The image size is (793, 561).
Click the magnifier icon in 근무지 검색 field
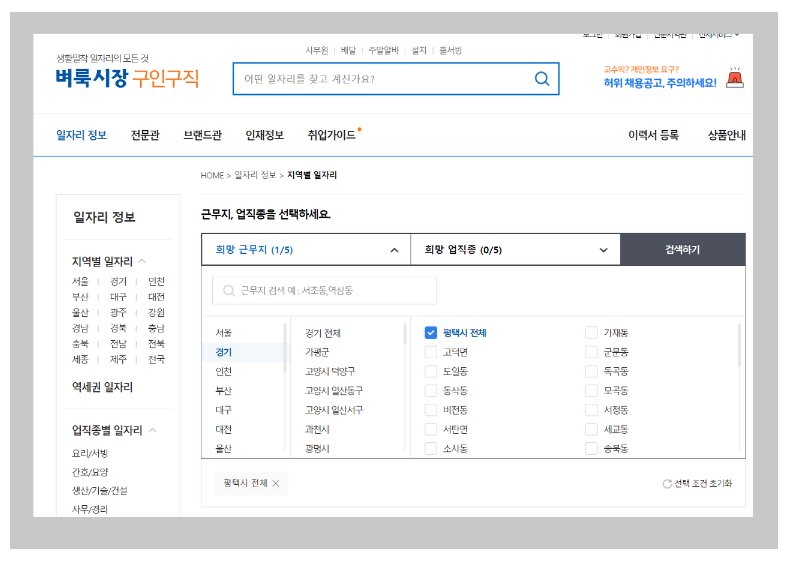pos(229,291)
